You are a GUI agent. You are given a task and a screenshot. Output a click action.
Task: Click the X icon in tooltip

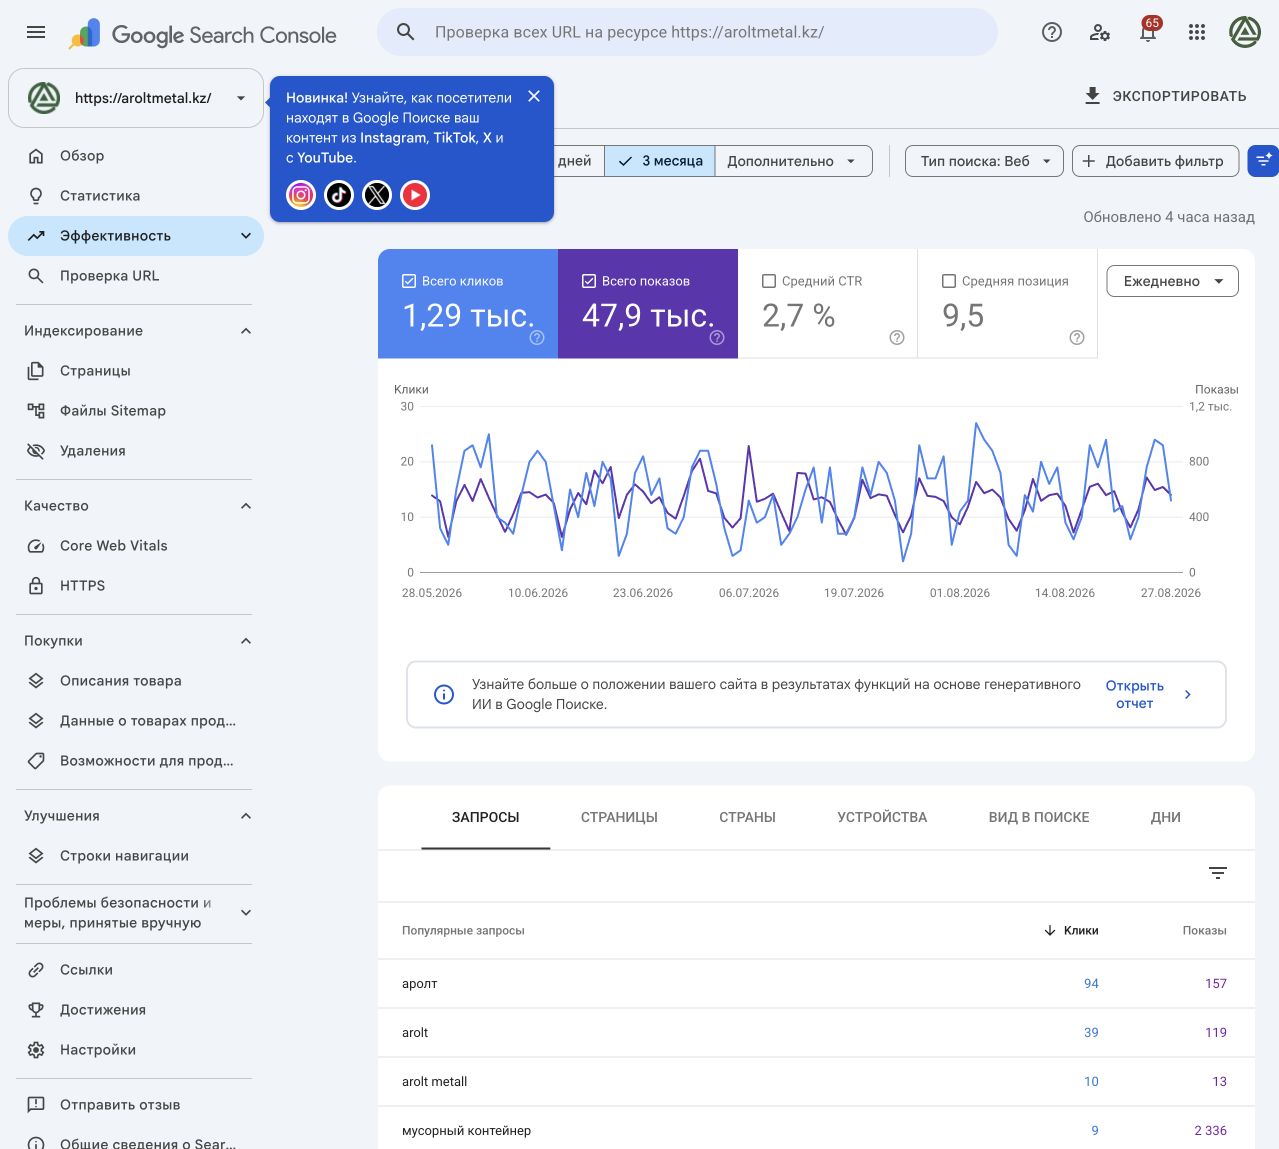pyautogui.click(x=377, y=195)
